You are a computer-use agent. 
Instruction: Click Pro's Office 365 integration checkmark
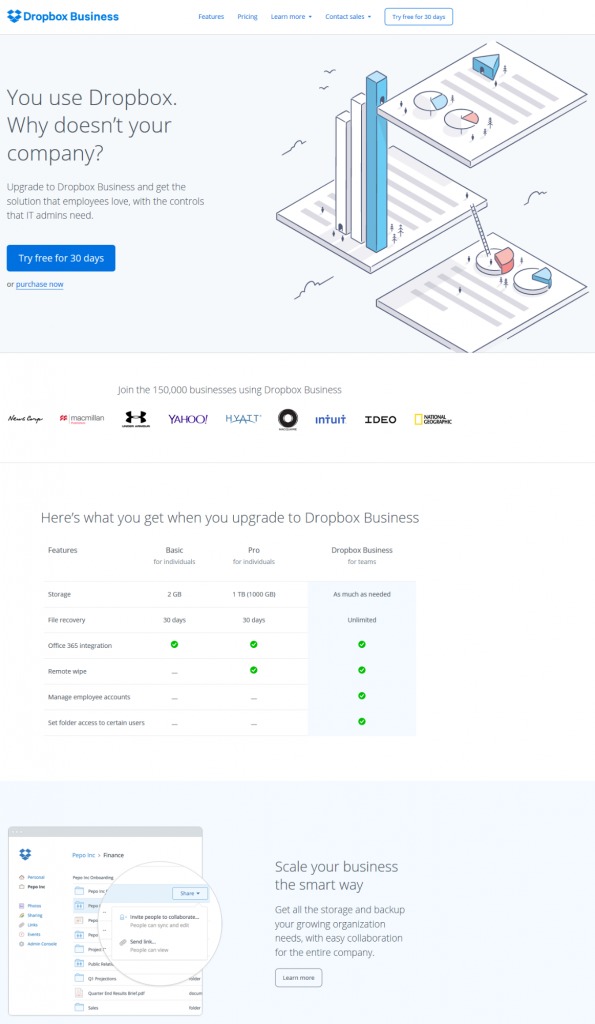point(253,645)
